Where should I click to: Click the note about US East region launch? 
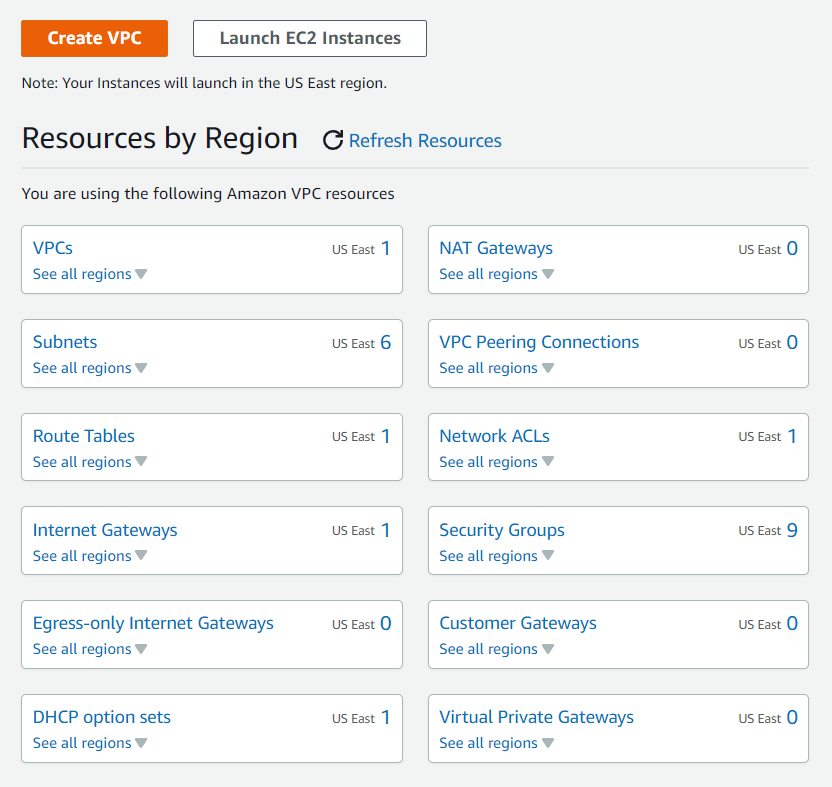[204, 83]
